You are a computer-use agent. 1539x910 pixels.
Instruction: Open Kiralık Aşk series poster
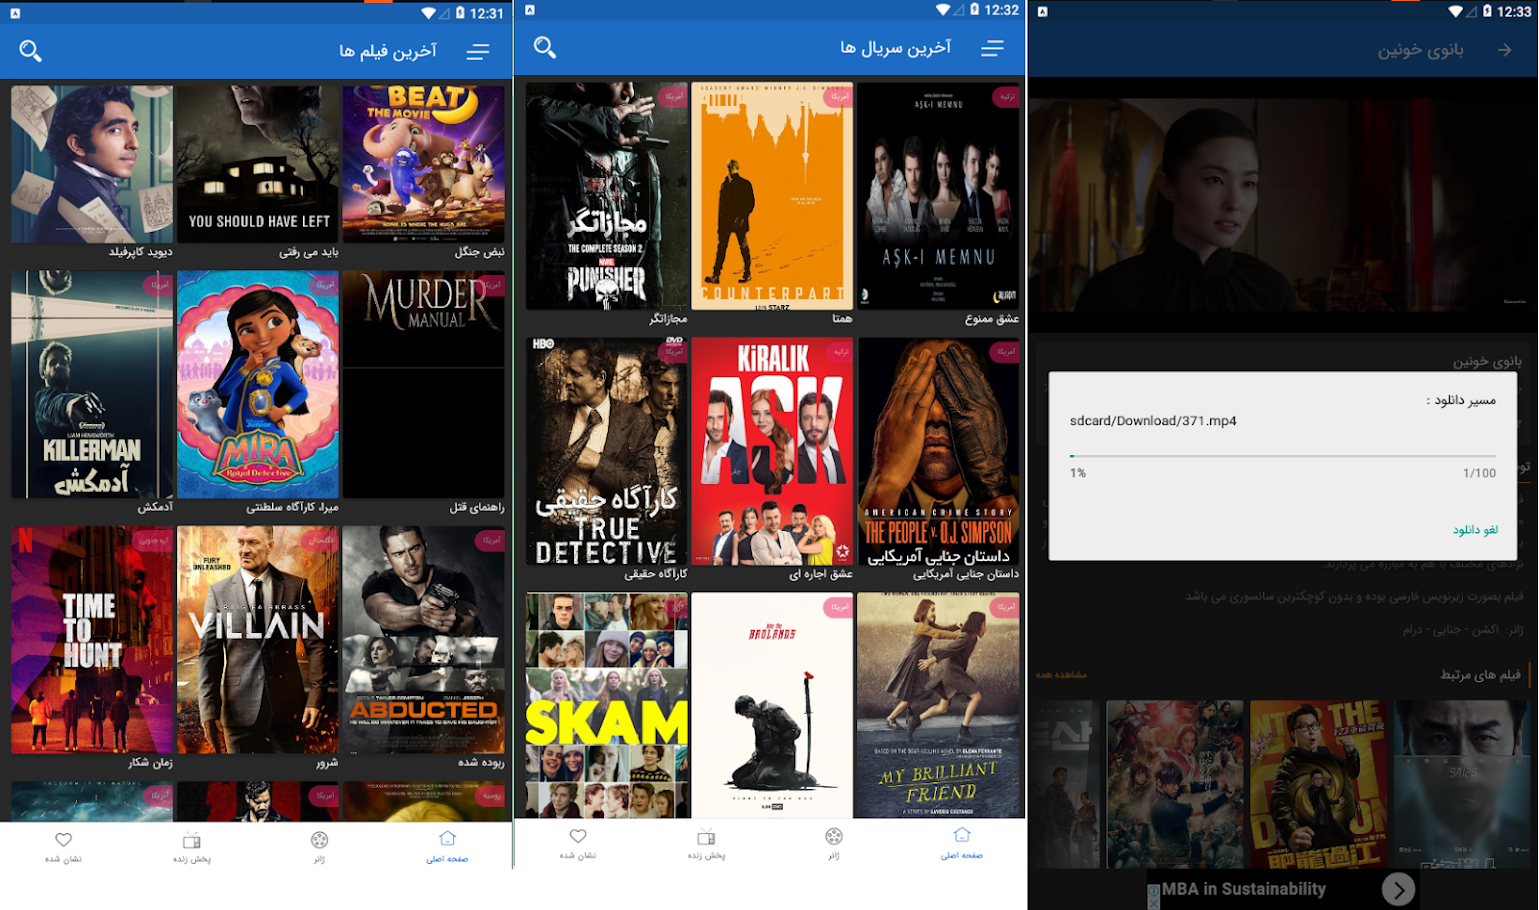click(x=772, y=451)
